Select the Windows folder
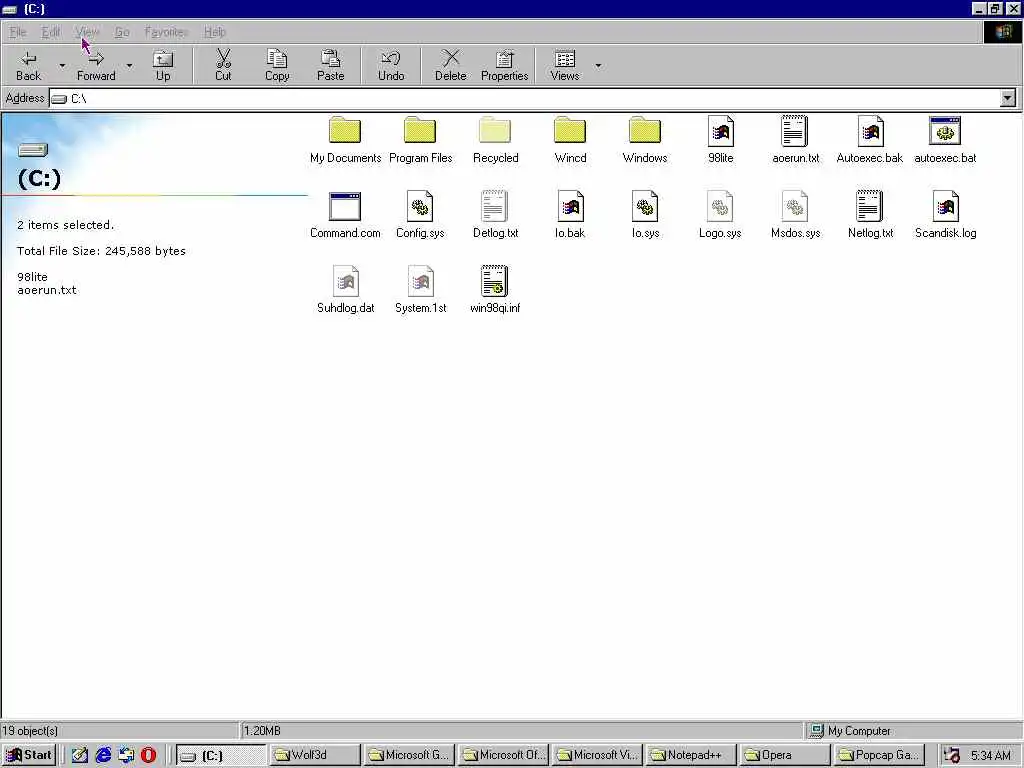The image size is (1024, 768). point(645,140)
